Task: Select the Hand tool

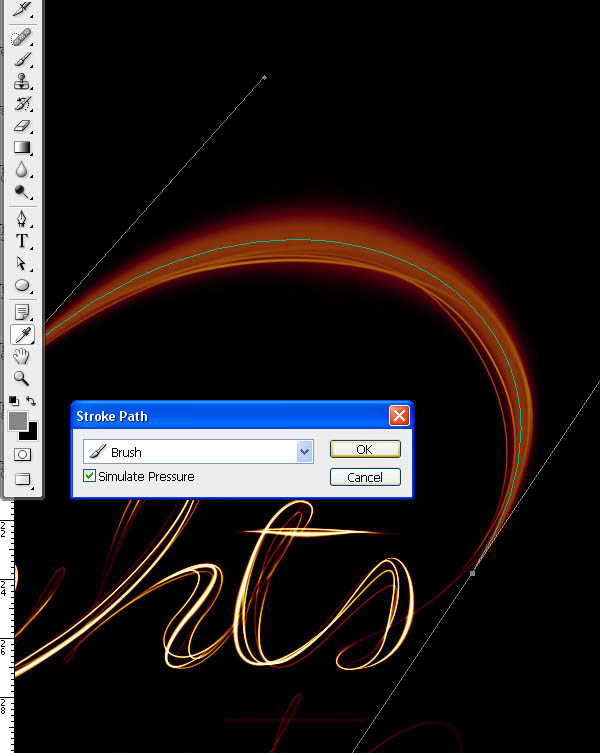Action: click(21, 356)
